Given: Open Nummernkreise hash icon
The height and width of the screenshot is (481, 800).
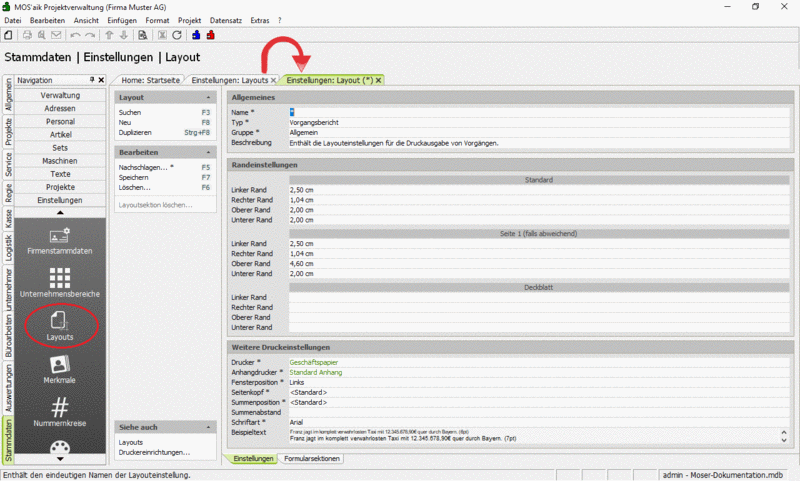Looking at the screenshot, I should tap(60, 412).
